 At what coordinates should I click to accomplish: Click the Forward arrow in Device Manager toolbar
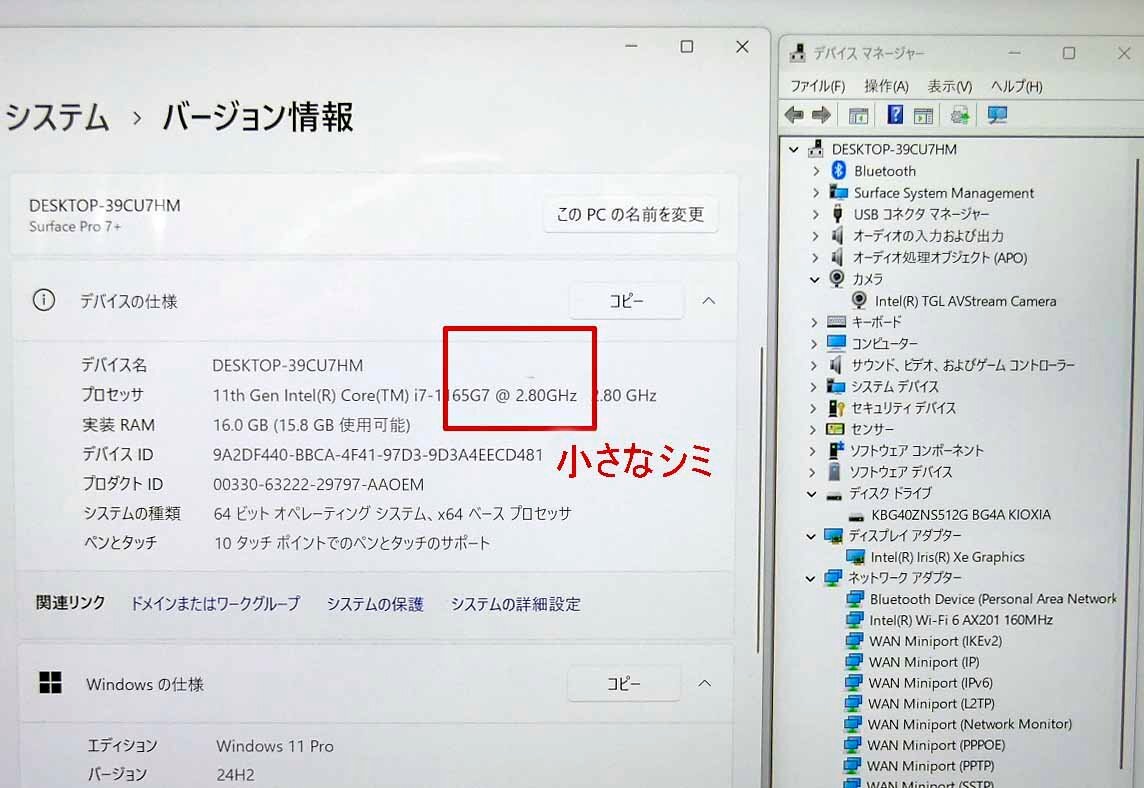coord(822,115)
